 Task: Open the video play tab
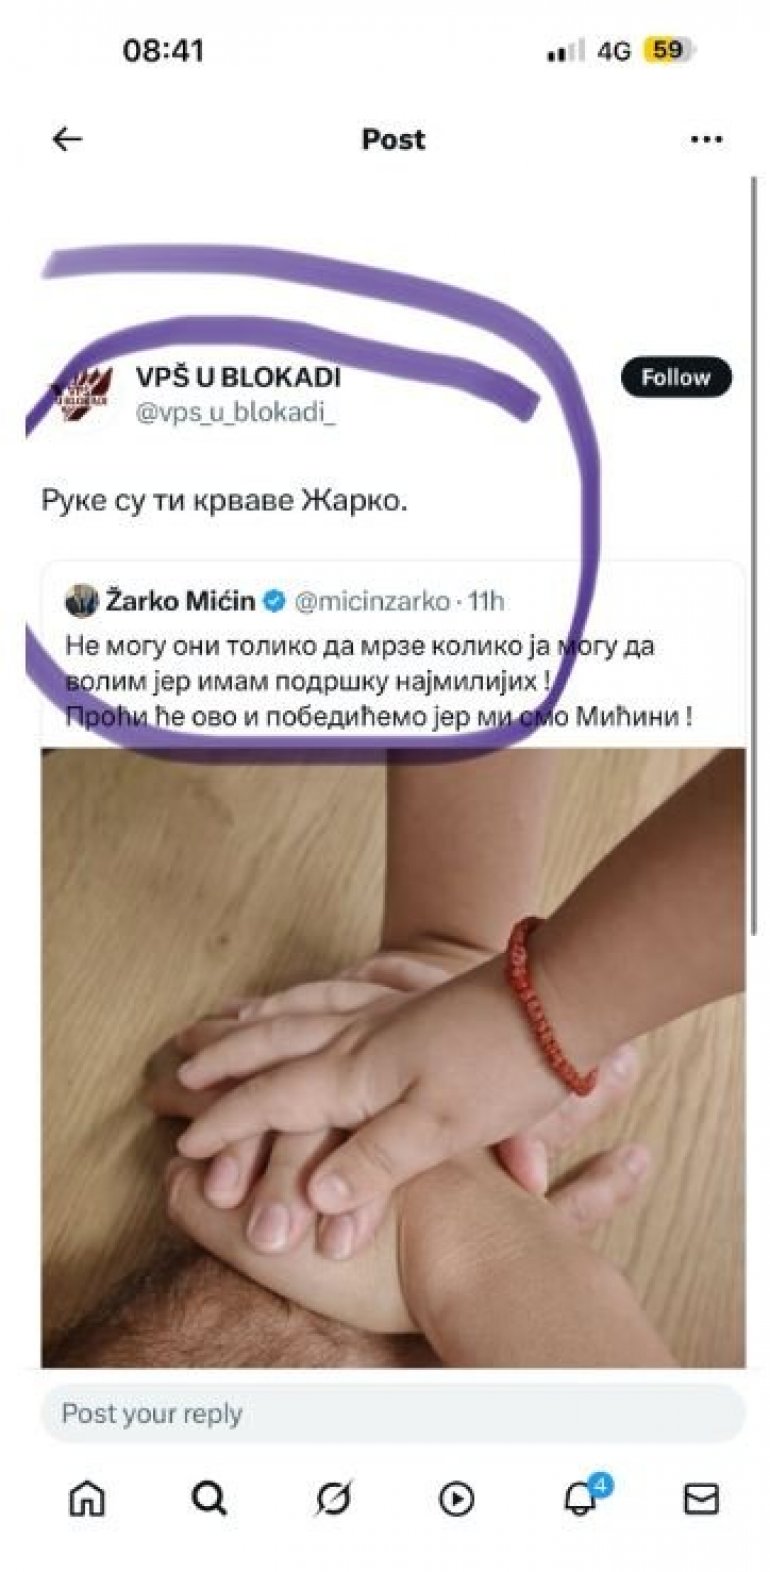457,1499
